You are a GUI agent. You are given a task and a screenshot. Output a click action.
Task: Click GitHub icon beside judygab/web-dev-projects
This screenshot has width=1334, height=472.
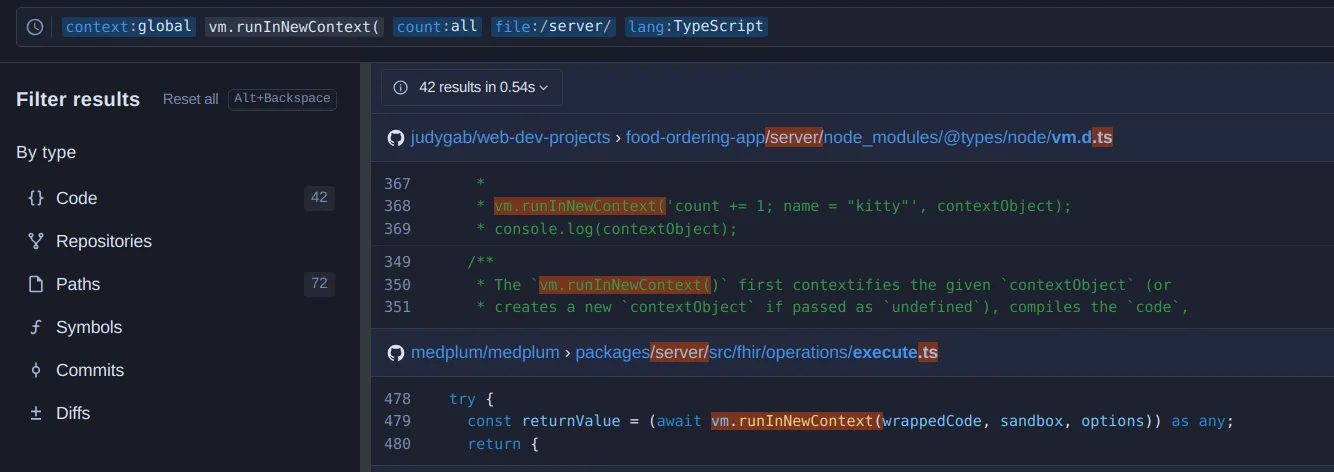[x=396, y=138]
